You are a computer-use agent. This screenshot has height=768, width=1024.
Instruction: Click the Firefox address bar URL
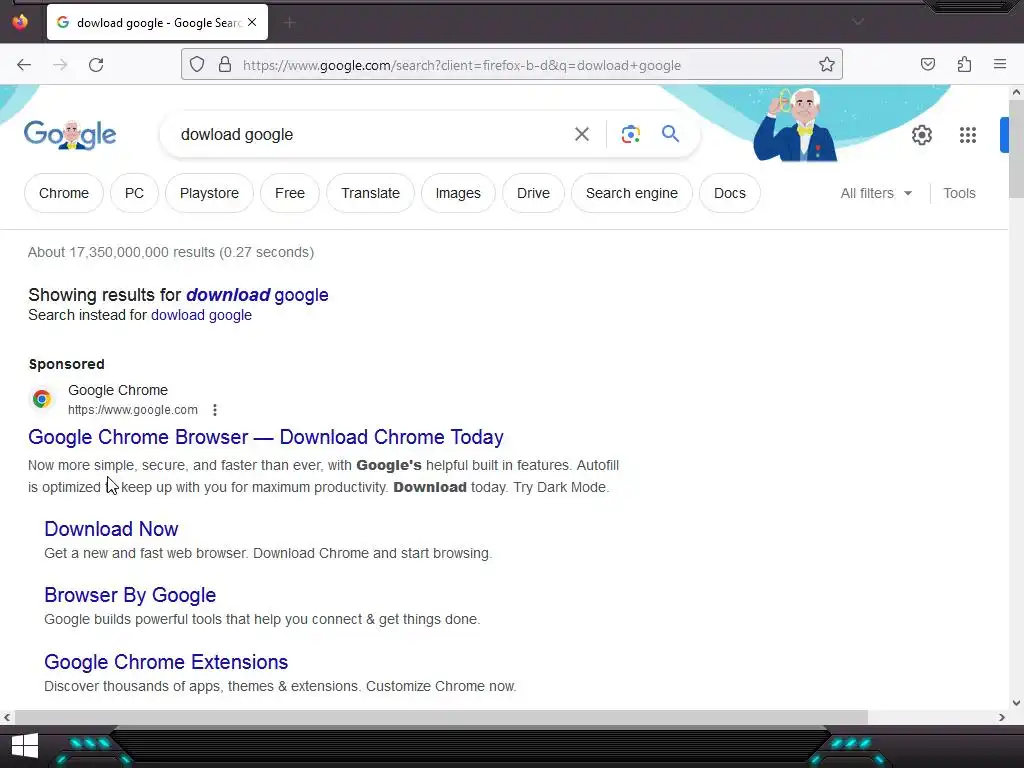[x=462, y=65]
